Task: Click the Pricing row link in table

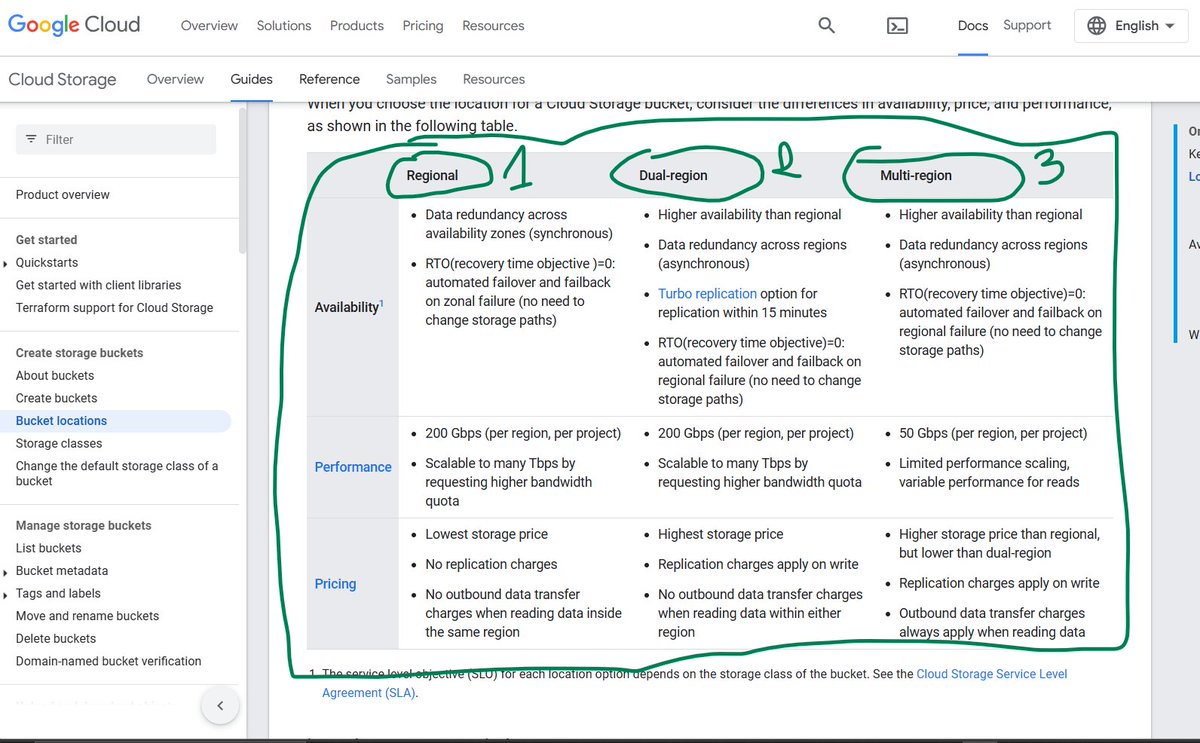Action: tap(335, 584)
